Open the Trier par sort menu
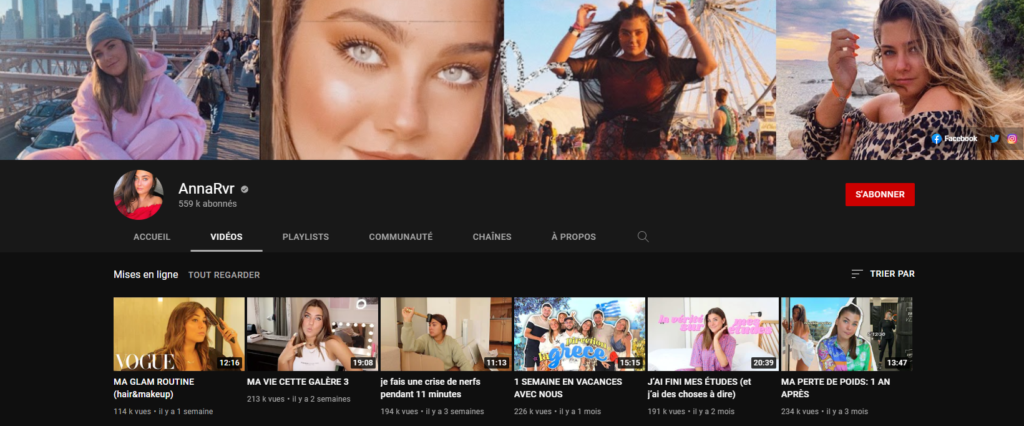Viewport: 1024px width, 426px height. click(883, 274)
